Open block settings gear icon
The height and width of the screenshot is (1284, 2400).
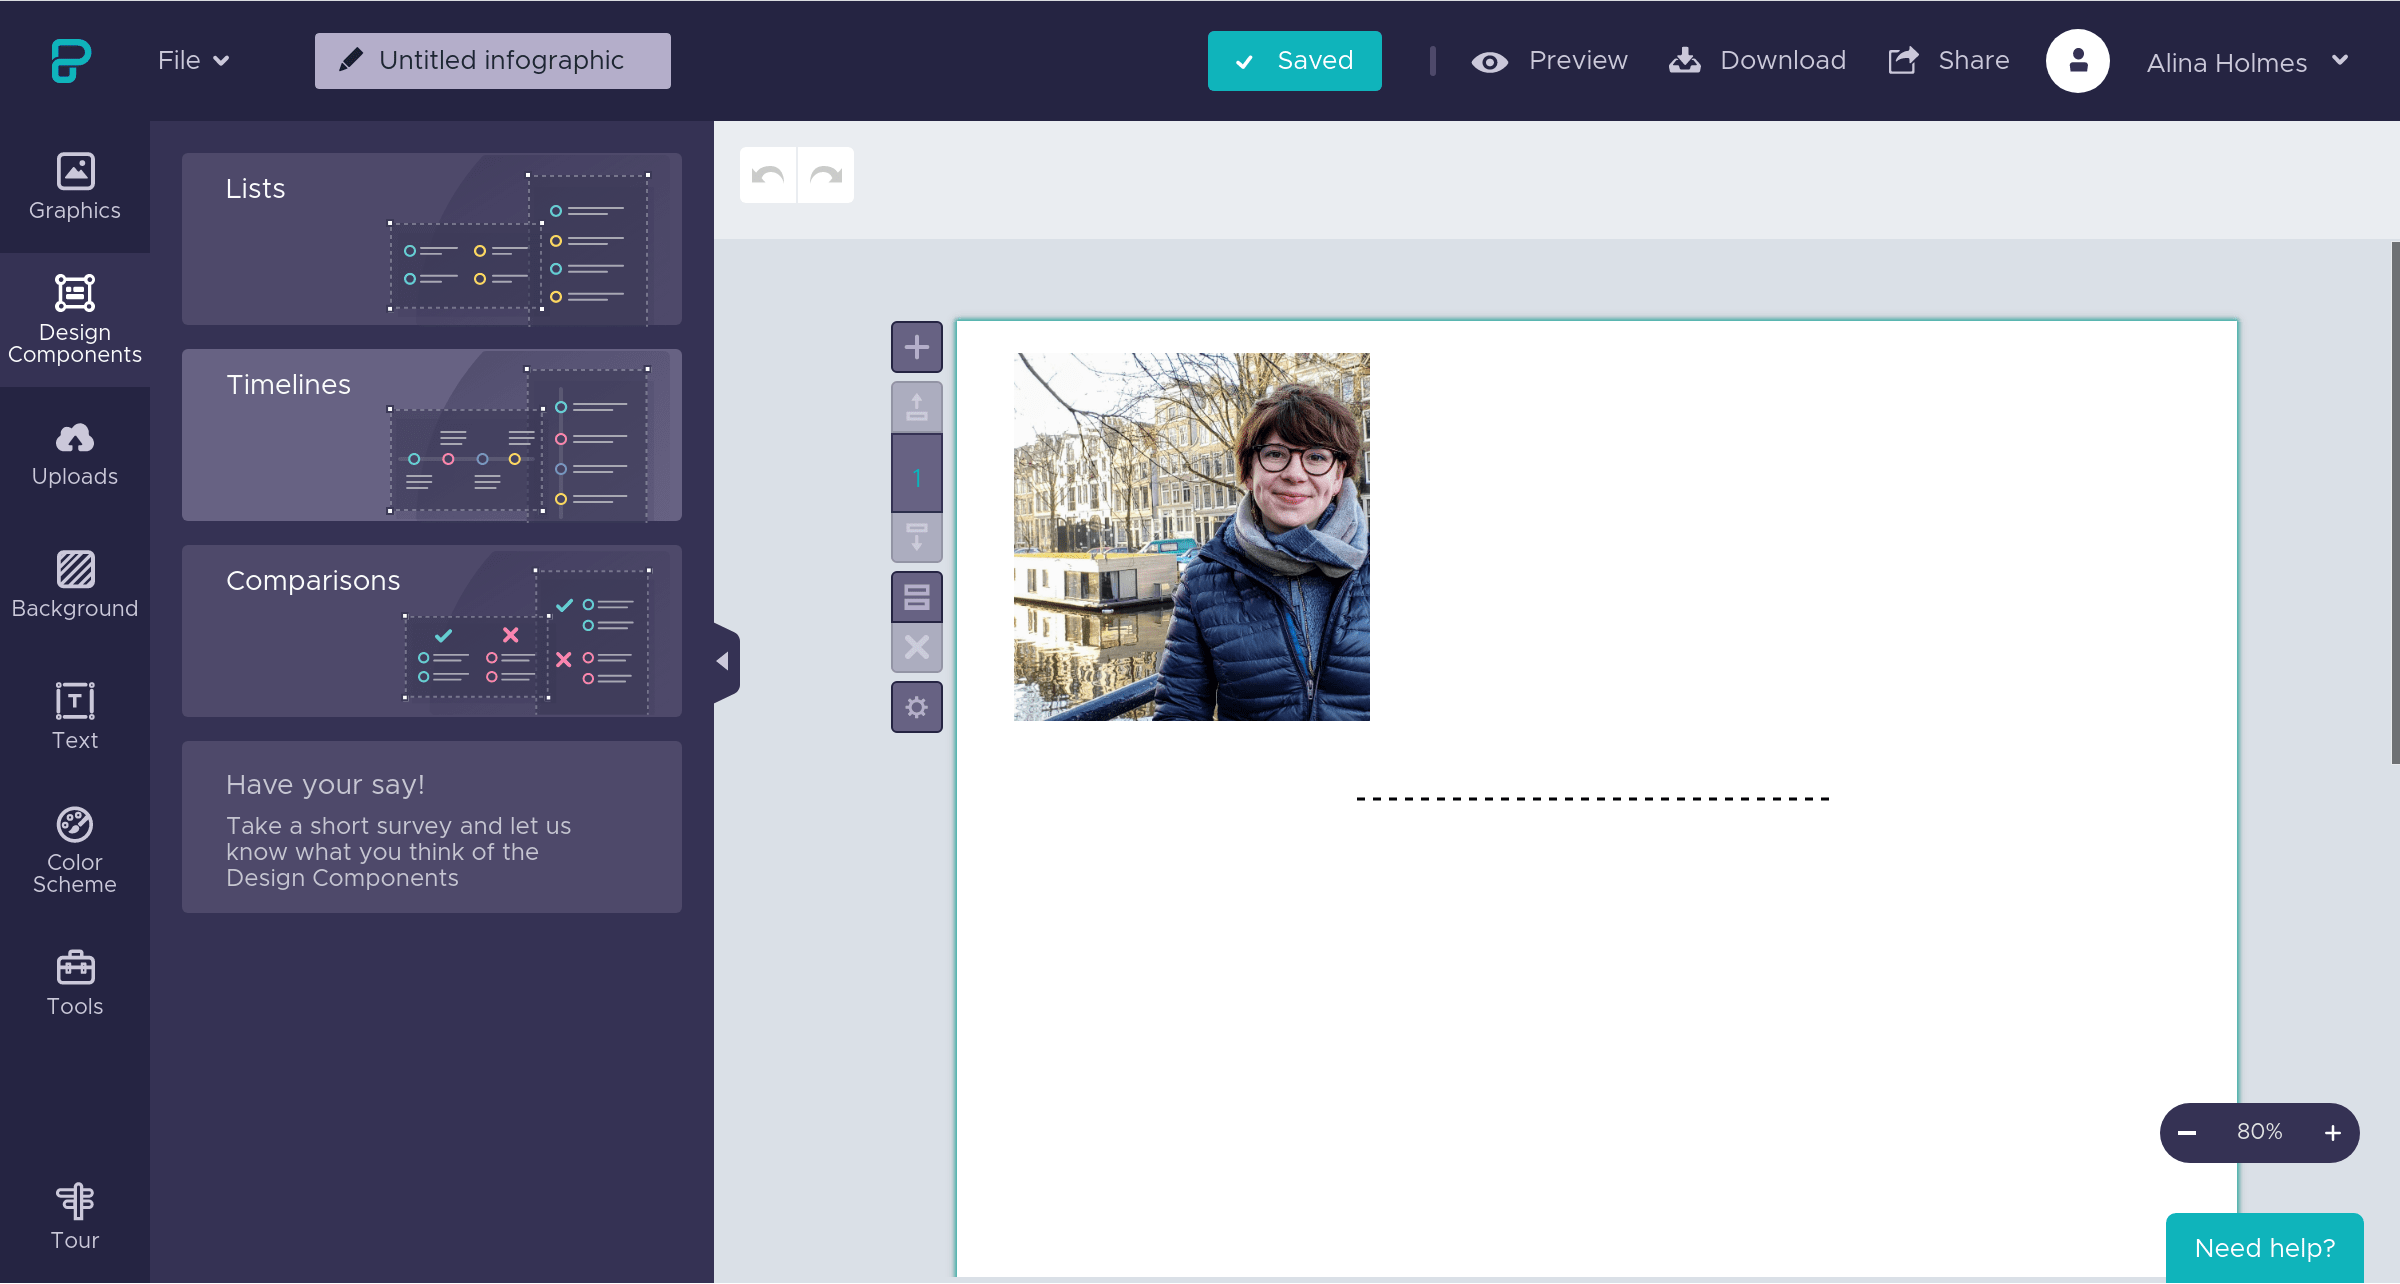[917, 707]
